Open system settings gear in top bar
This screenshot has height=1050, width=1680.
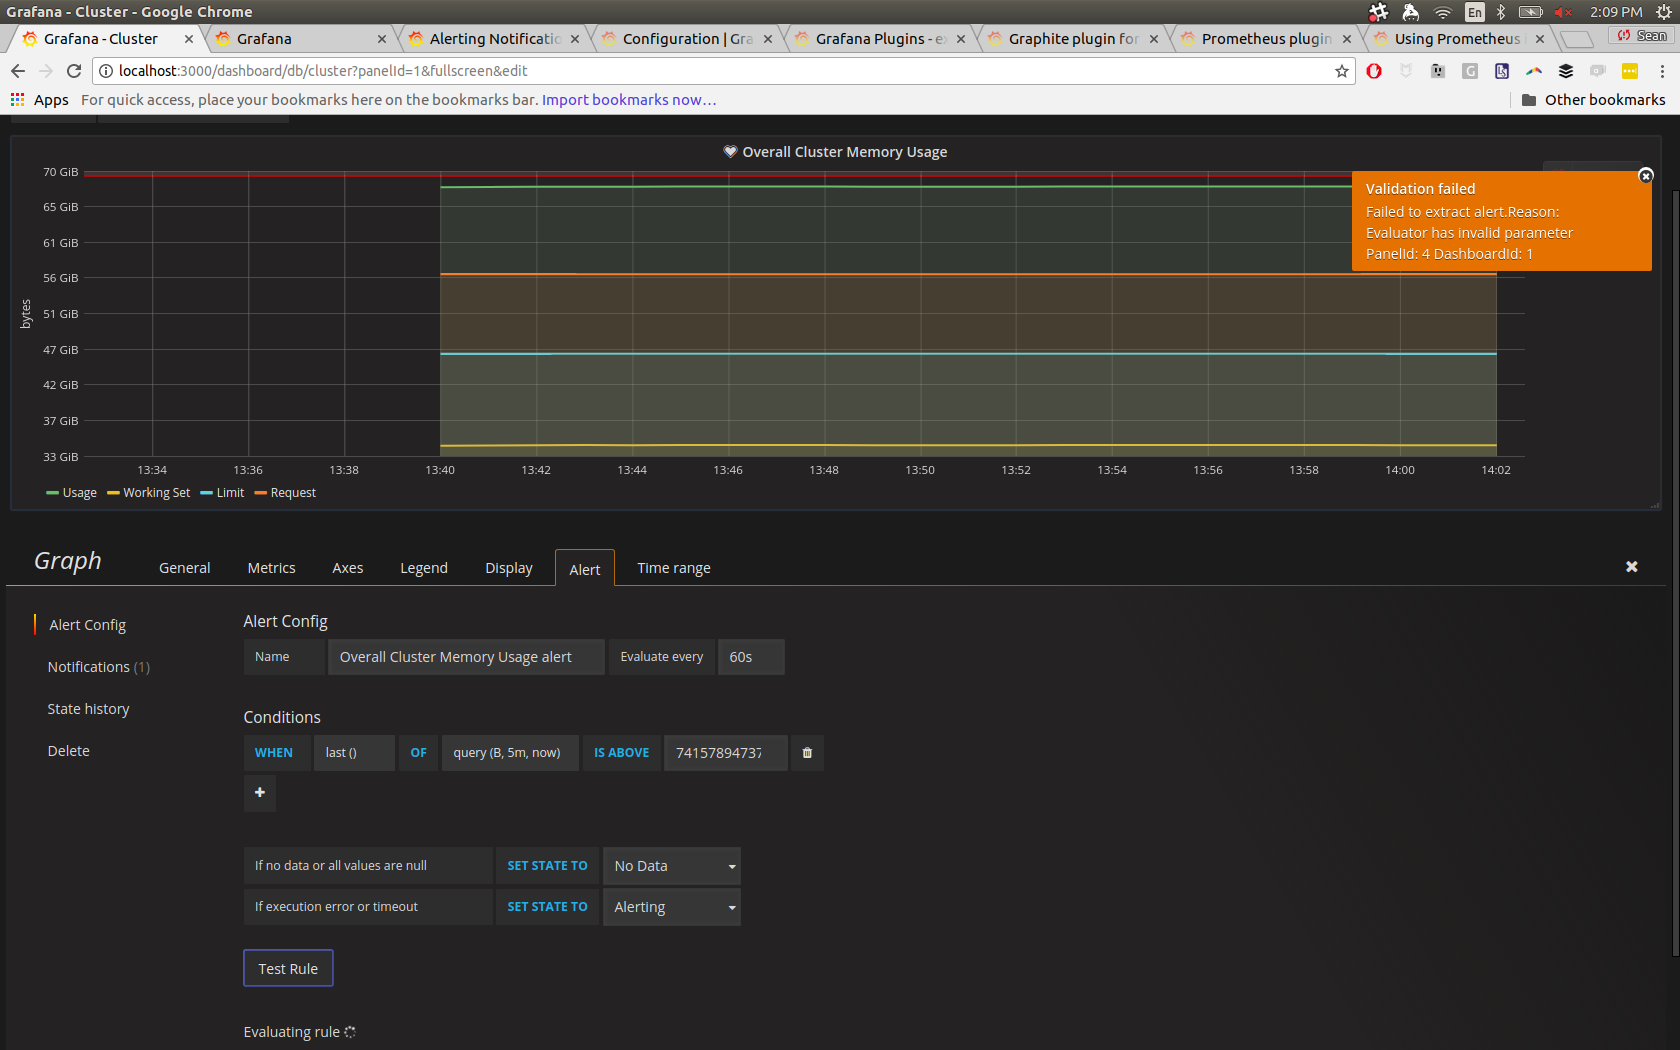coord(1663,12)
